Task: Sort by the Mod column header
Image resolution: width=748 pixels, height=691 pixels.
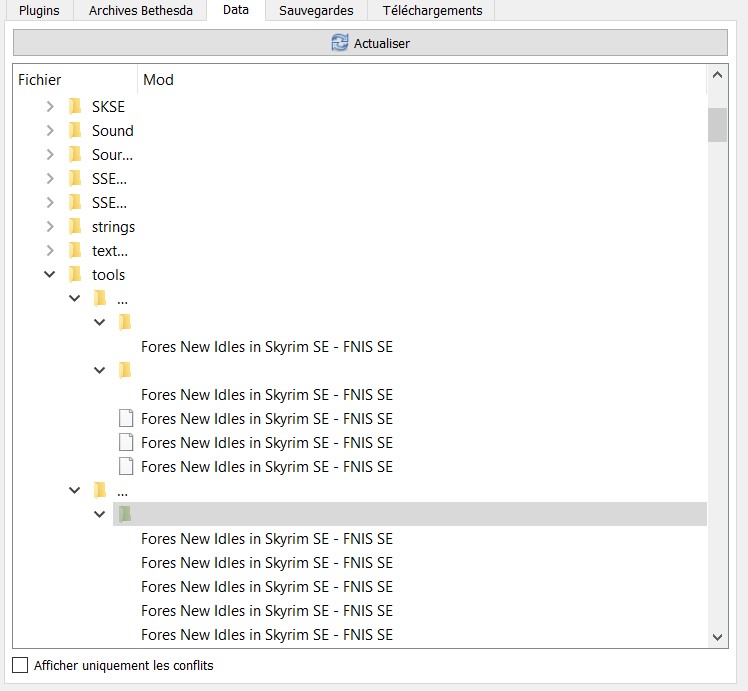Action: (x=422, y=80)
